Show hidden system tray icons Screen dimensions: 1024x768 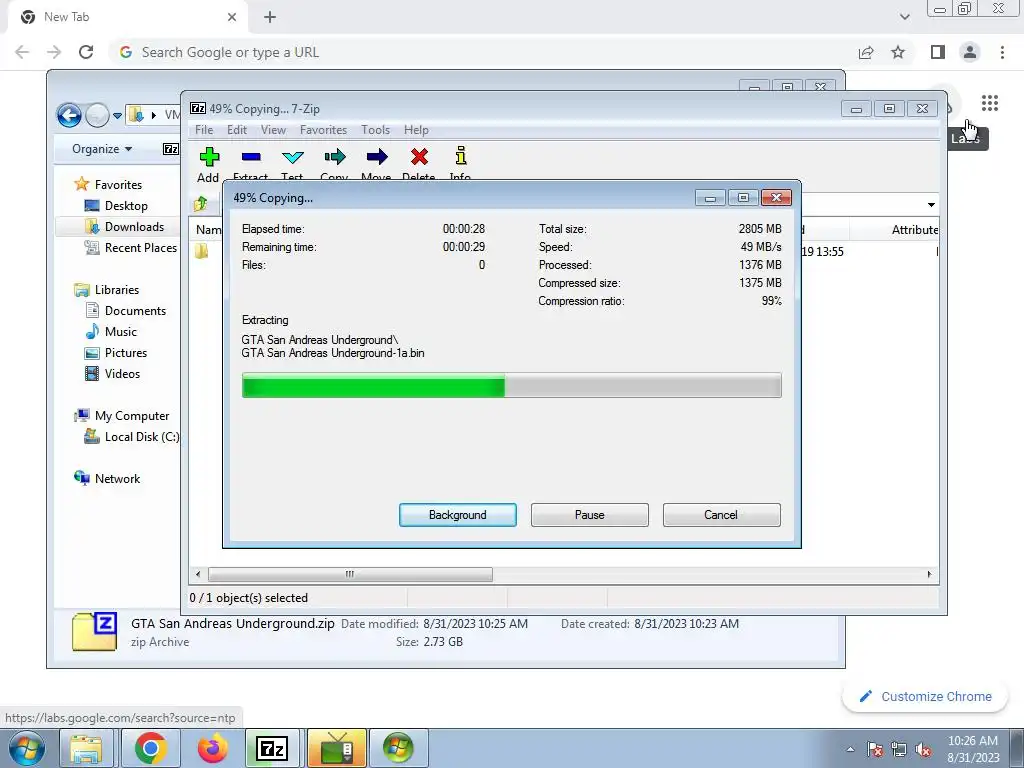click(850, 749)
